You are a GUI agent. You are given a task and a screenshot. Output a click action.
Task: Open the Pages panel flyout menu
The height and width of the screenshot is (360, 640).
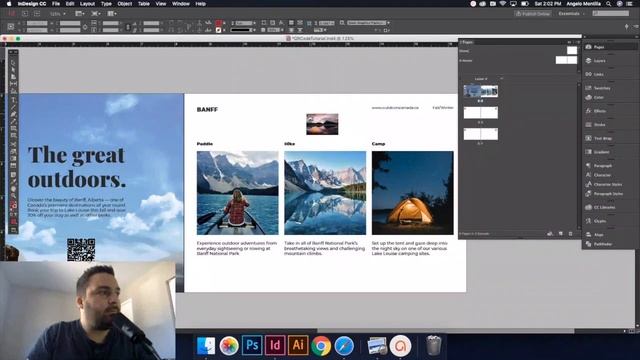(578, 42)
